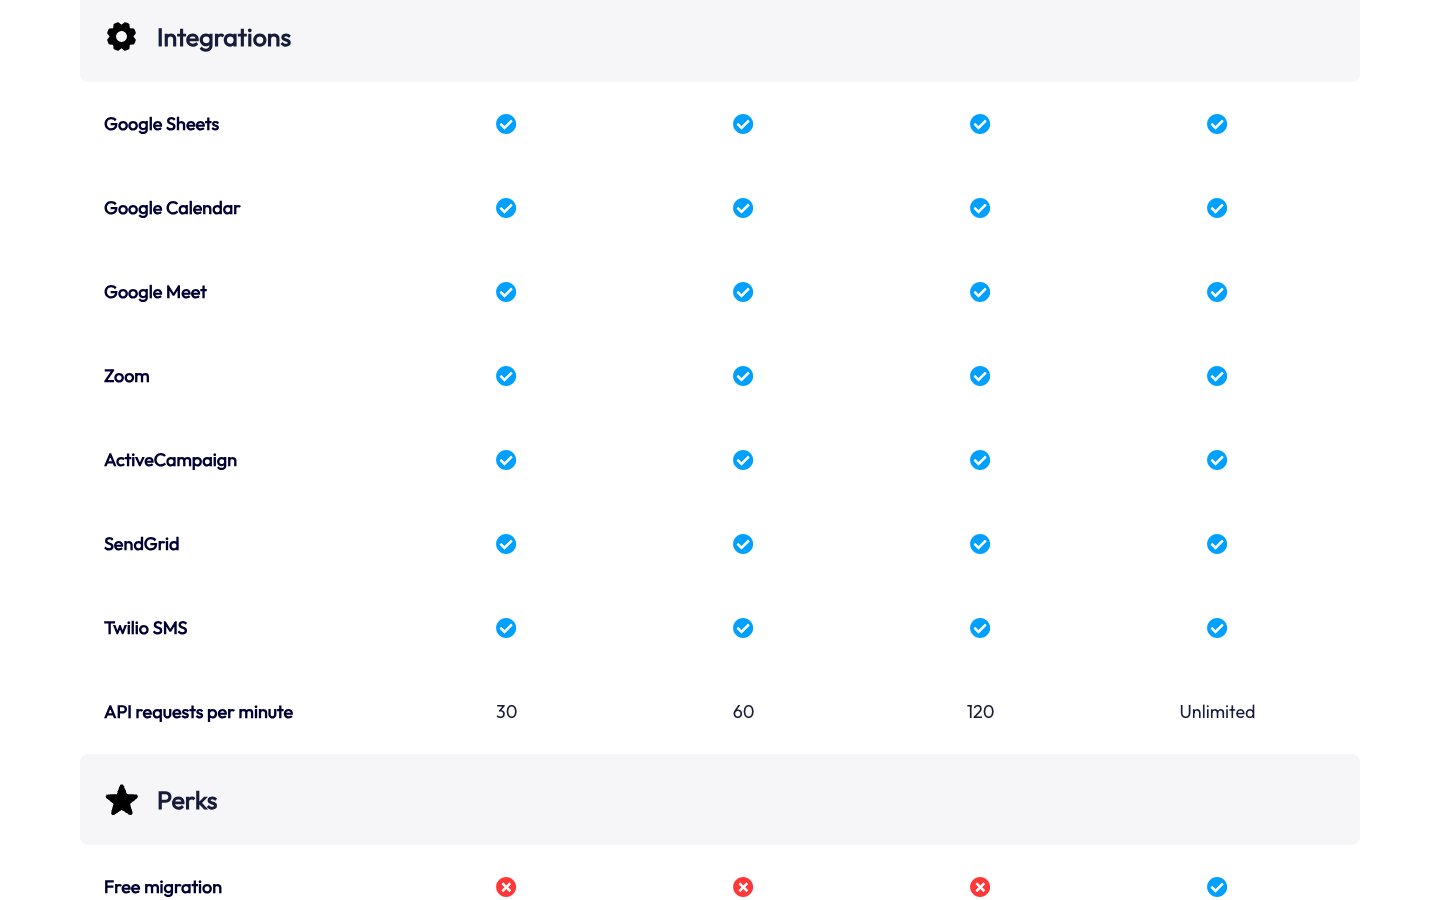This screenshot has width=1440, height=900.
Task: Click the Google Sheets checkmark in the first plan column
Action: [x=506, y=124]
